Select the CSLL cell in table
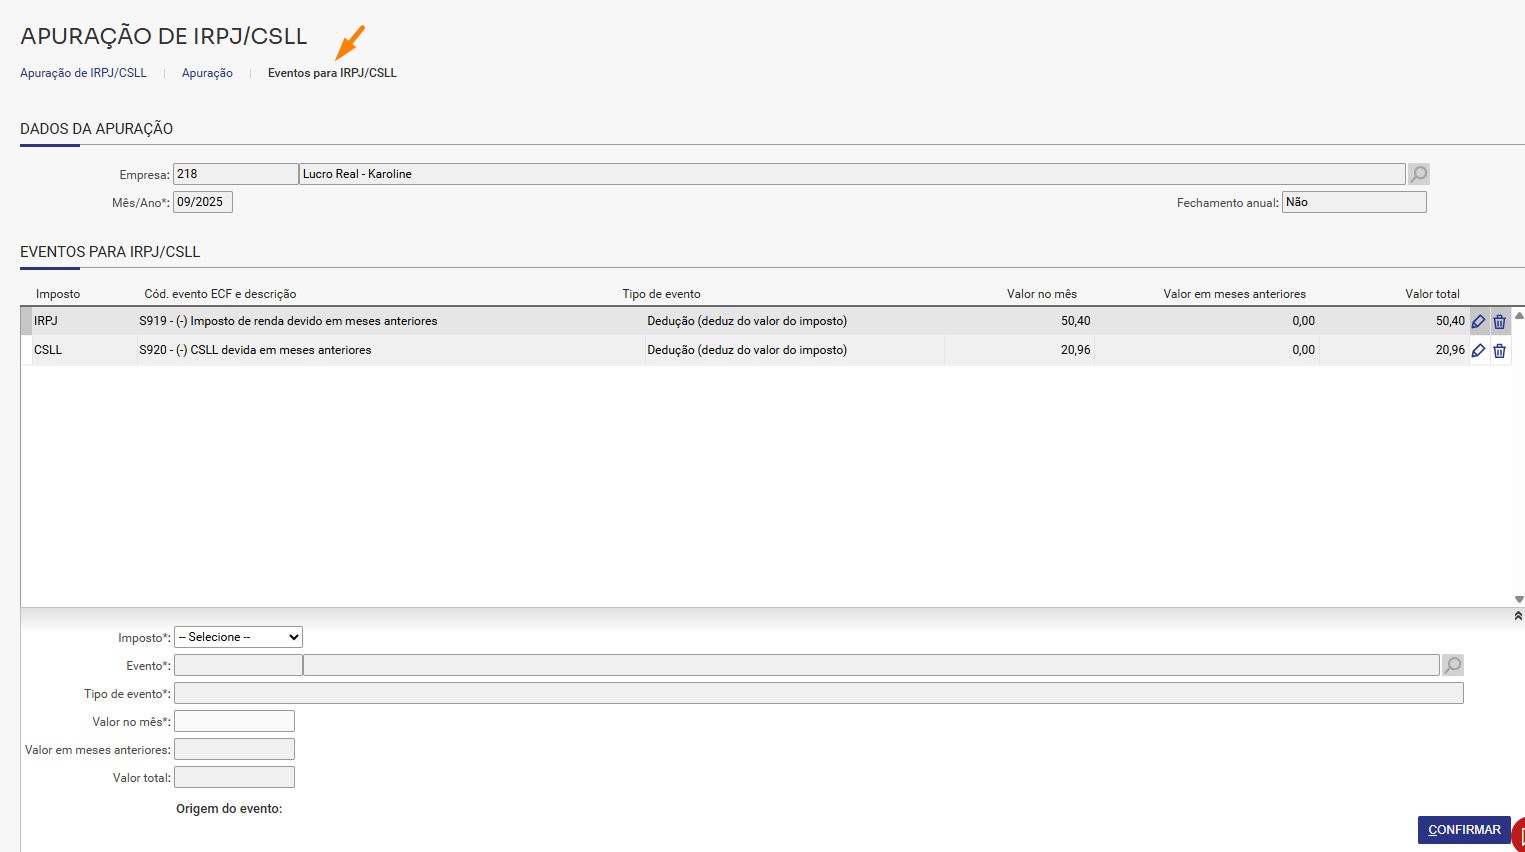1525x852 pixels. coord(48,350)
